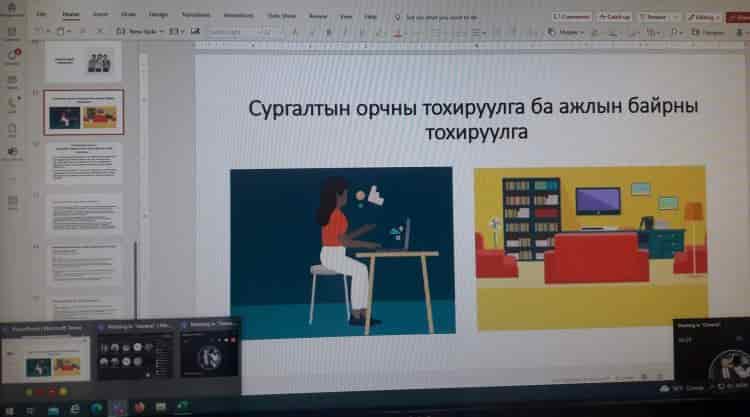Open the Windows Start button
Screen dimensions: 750x417
click(x=9, y=410)
